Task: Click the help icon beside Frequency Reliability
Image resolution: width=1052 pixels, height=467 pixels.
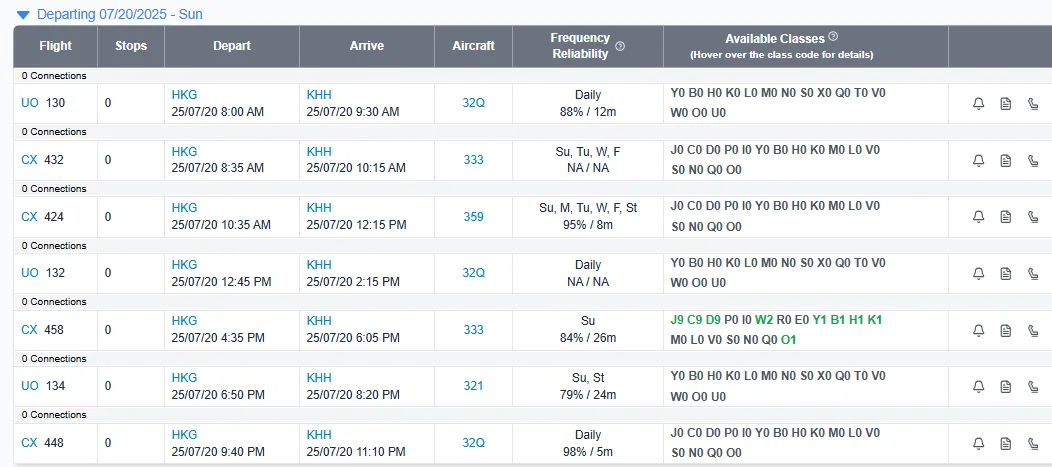Action: coord(620,46)
